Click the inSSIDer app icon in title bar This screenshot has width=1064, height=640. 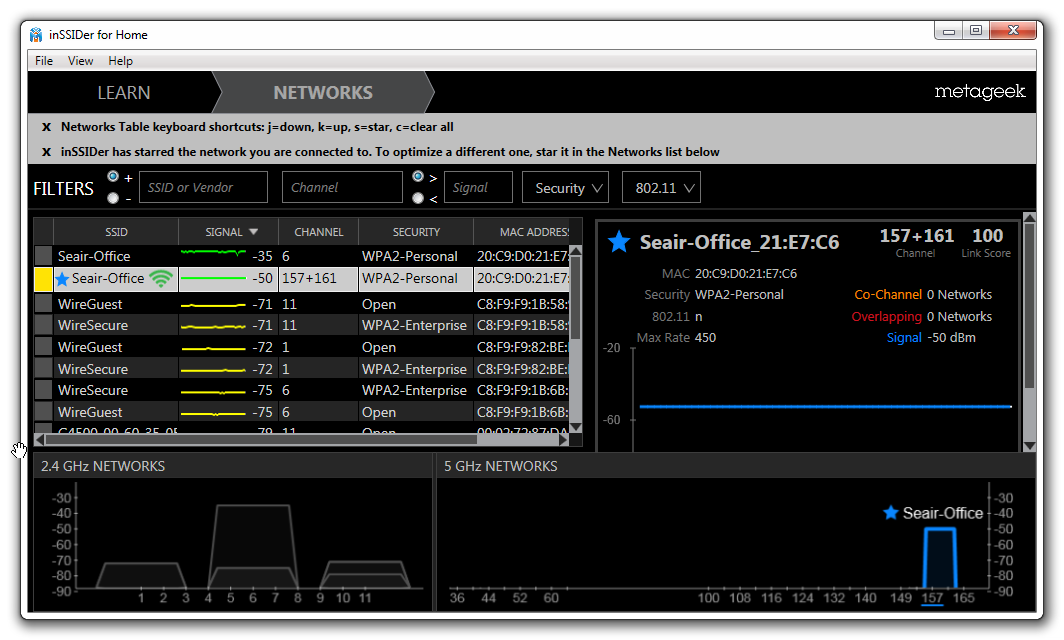pos(36,35)
